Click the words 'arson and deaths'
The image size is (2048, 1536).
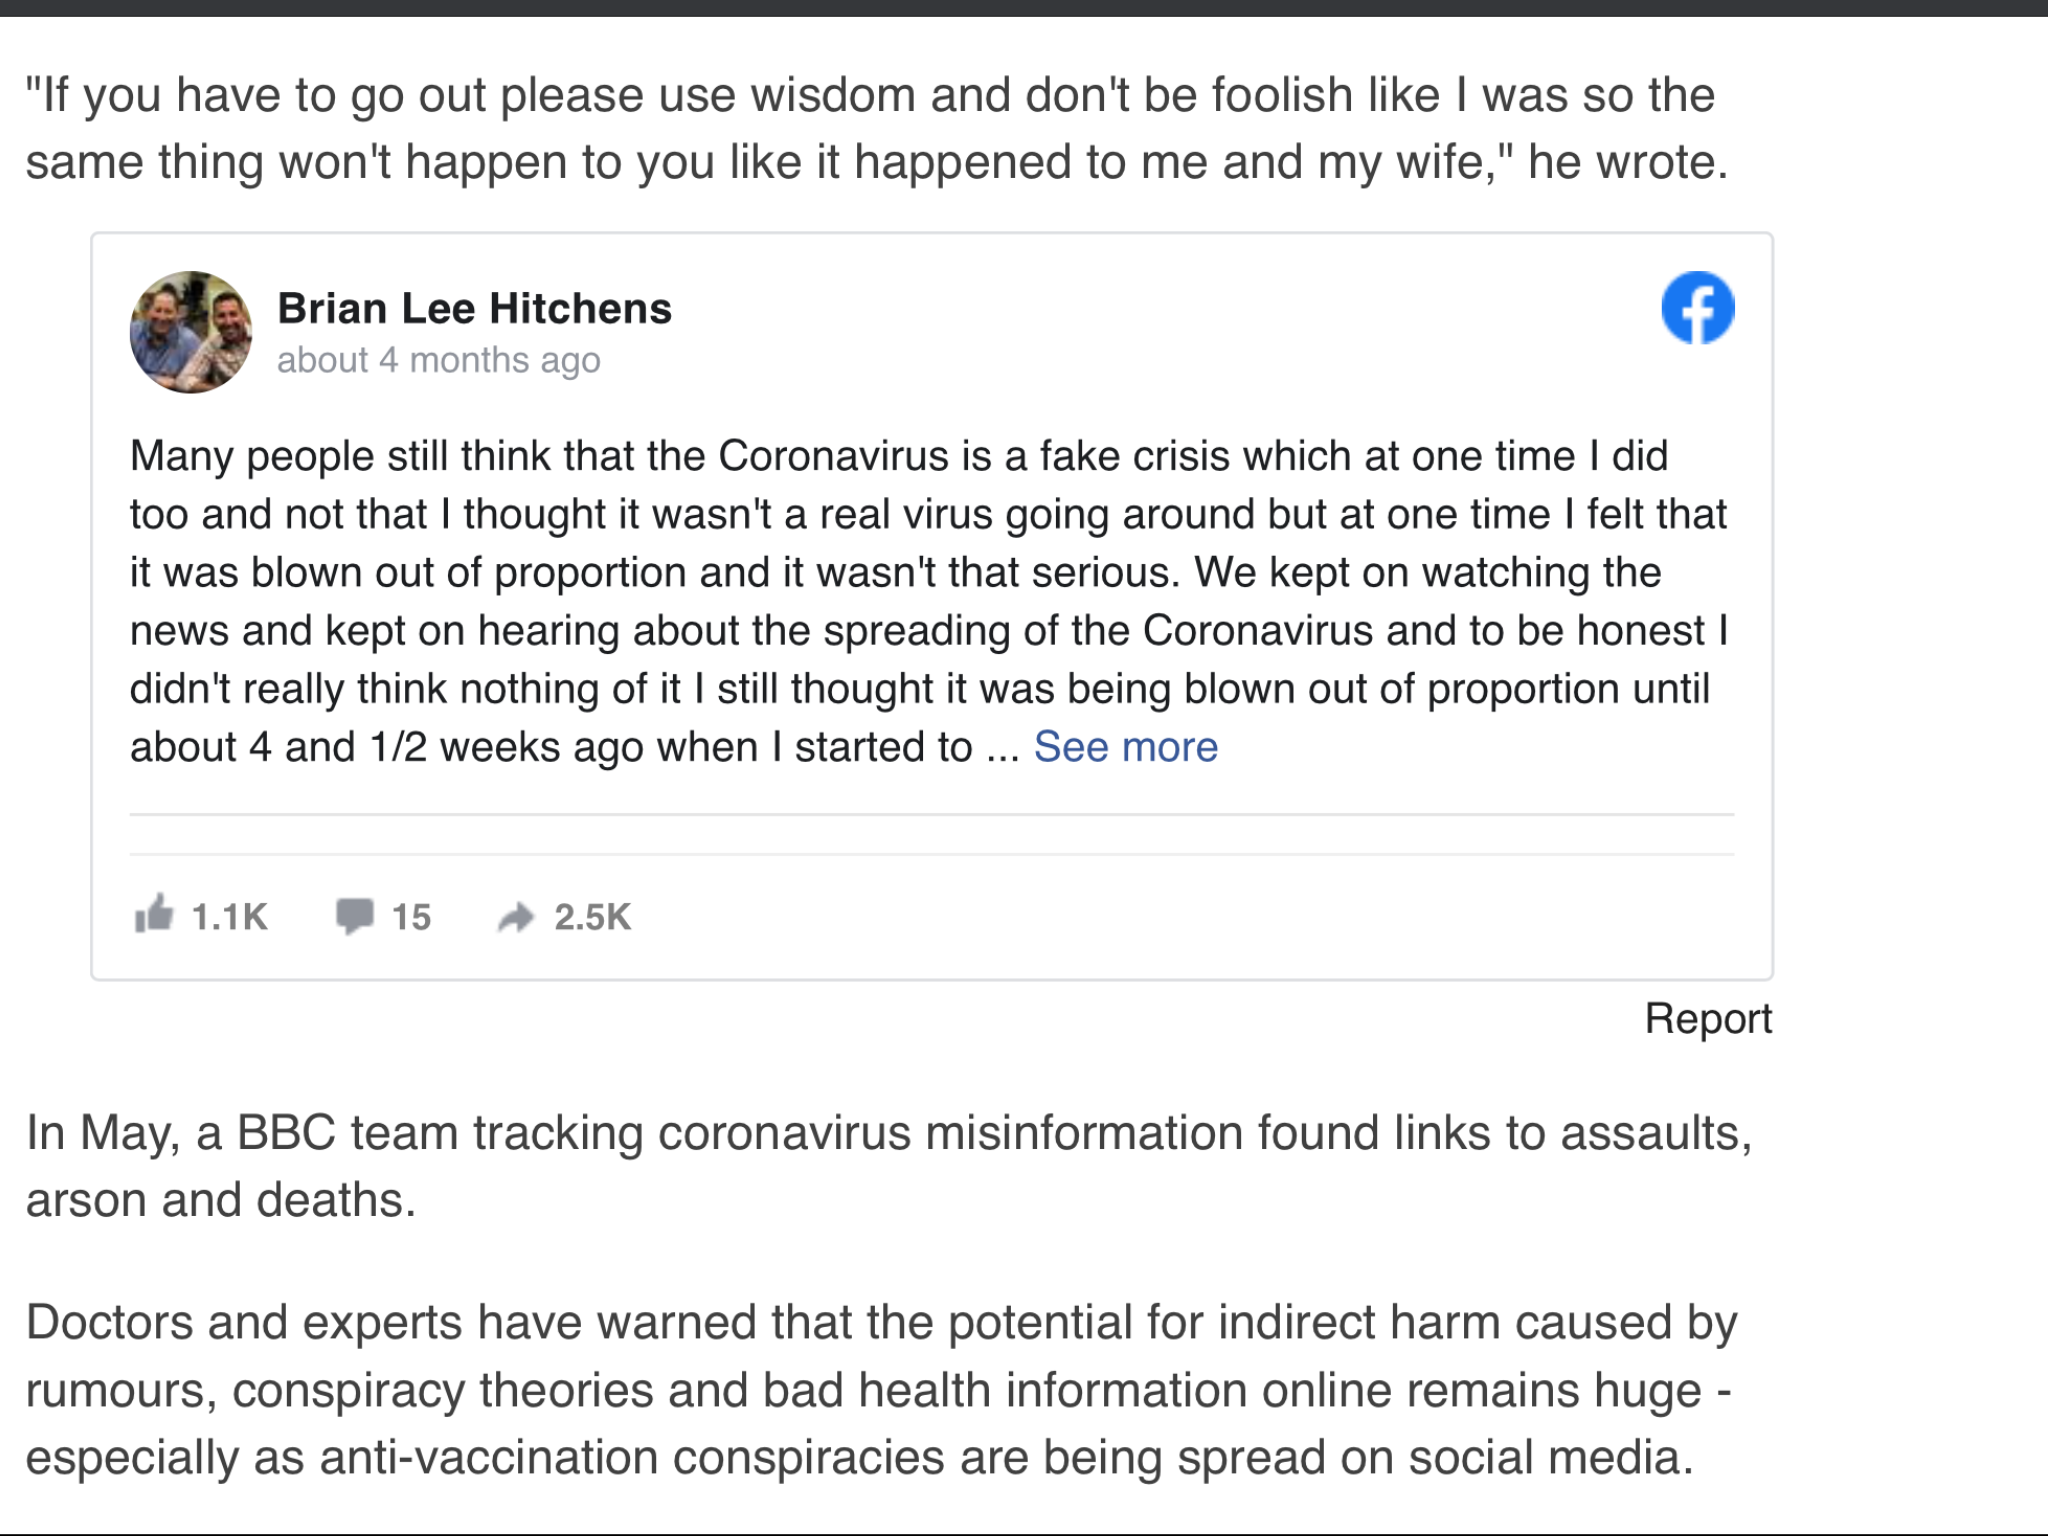(220, 1200)
